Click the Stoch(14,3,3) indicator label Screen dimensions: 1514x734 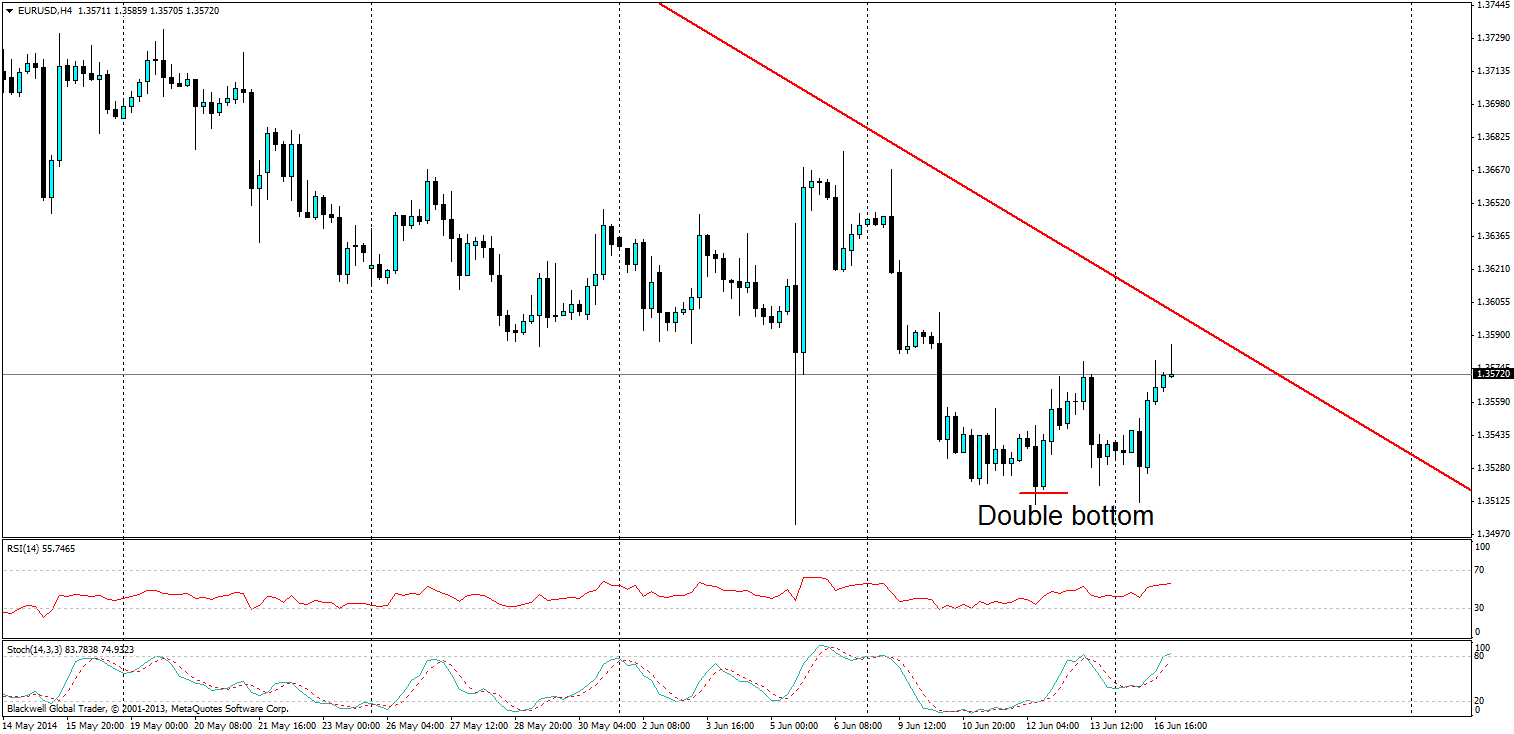point(70,650)
